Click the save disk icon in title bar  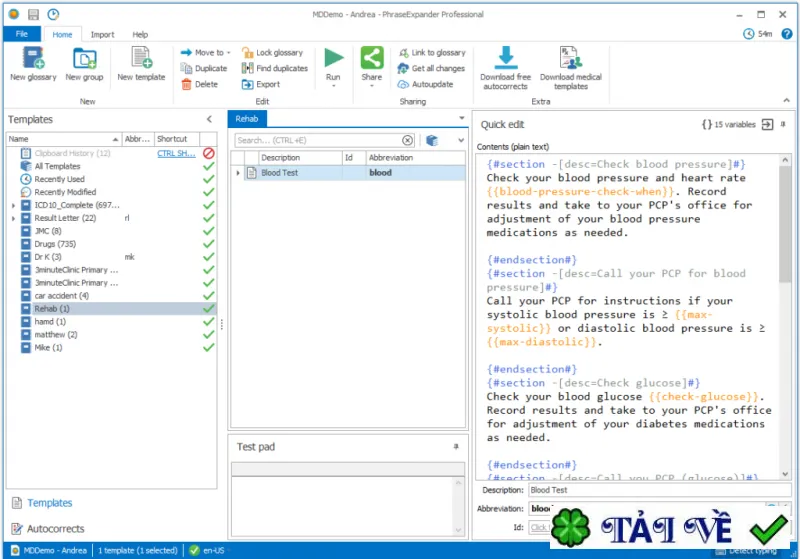click(34, 14)
